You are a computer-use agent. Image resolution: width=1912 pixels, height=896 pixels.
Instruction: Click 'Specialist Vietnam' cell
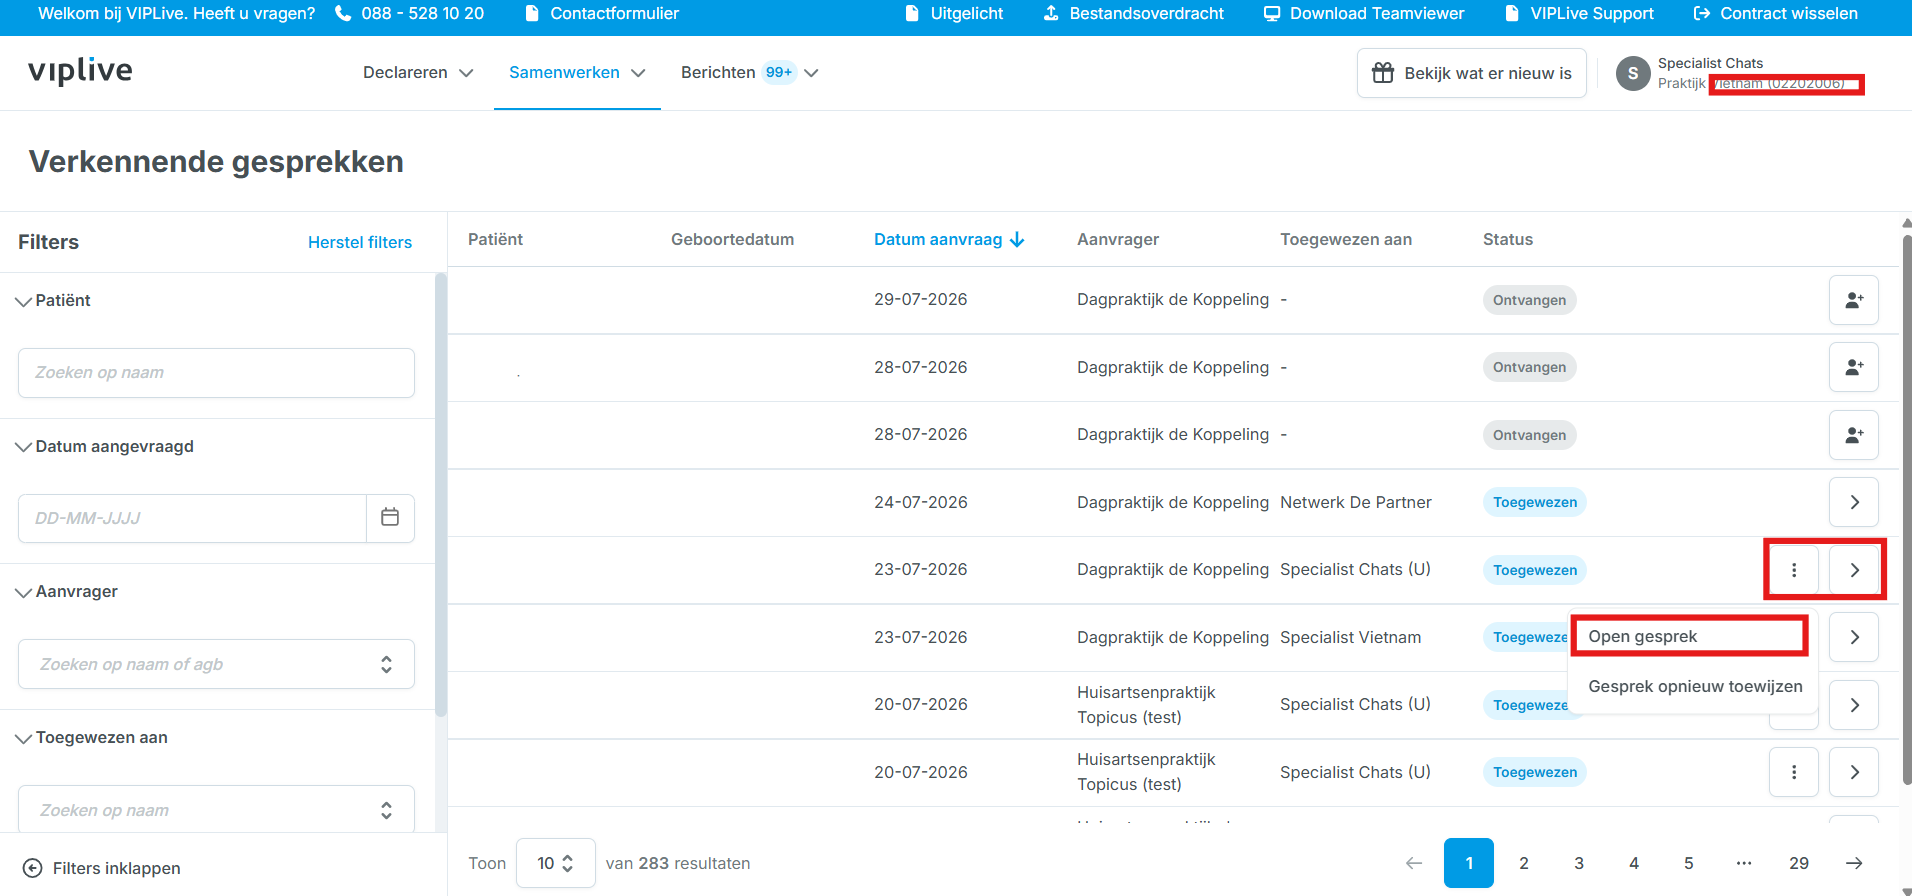1350,637
